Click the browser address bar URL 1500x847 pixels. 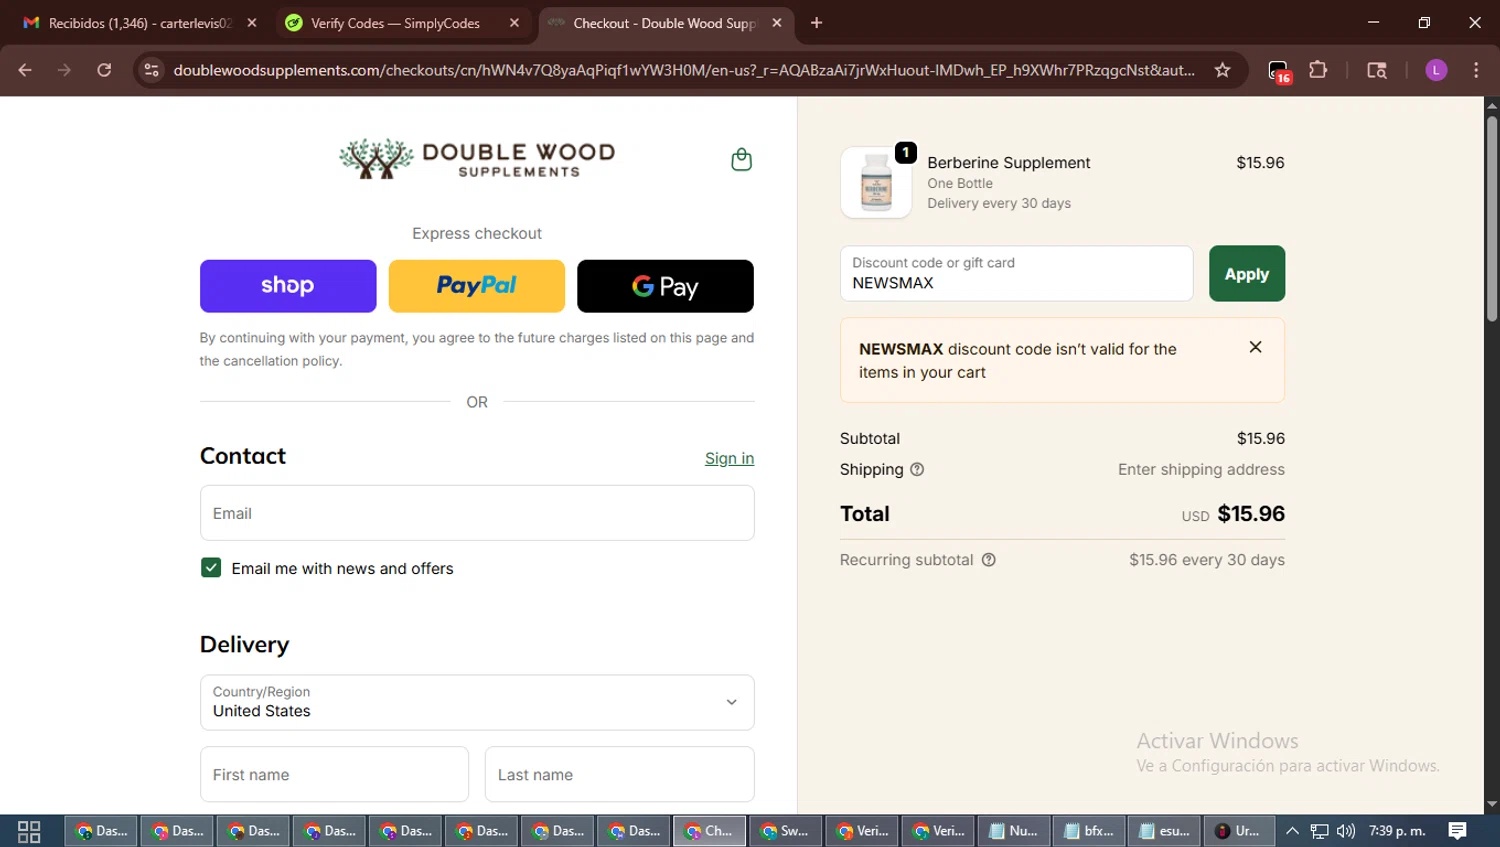pyautogui.click(x=684, y=70)
